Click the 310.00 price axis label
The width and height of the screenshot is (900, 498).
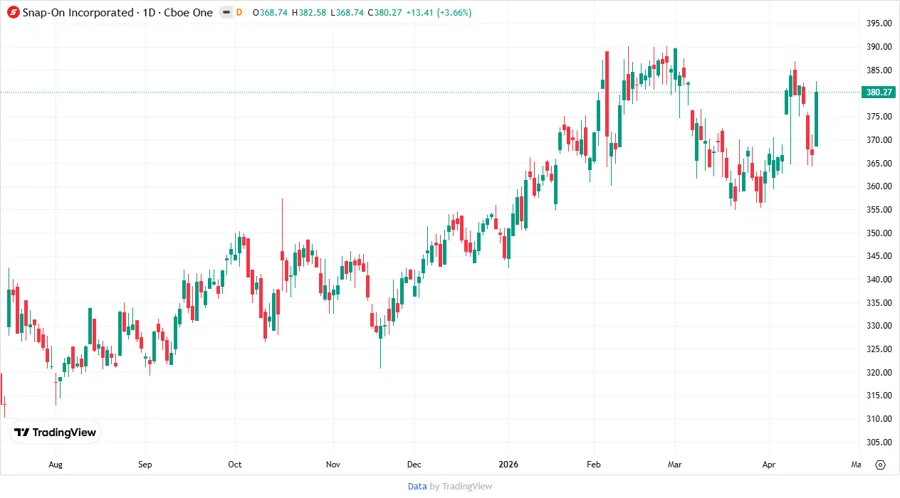879,419
